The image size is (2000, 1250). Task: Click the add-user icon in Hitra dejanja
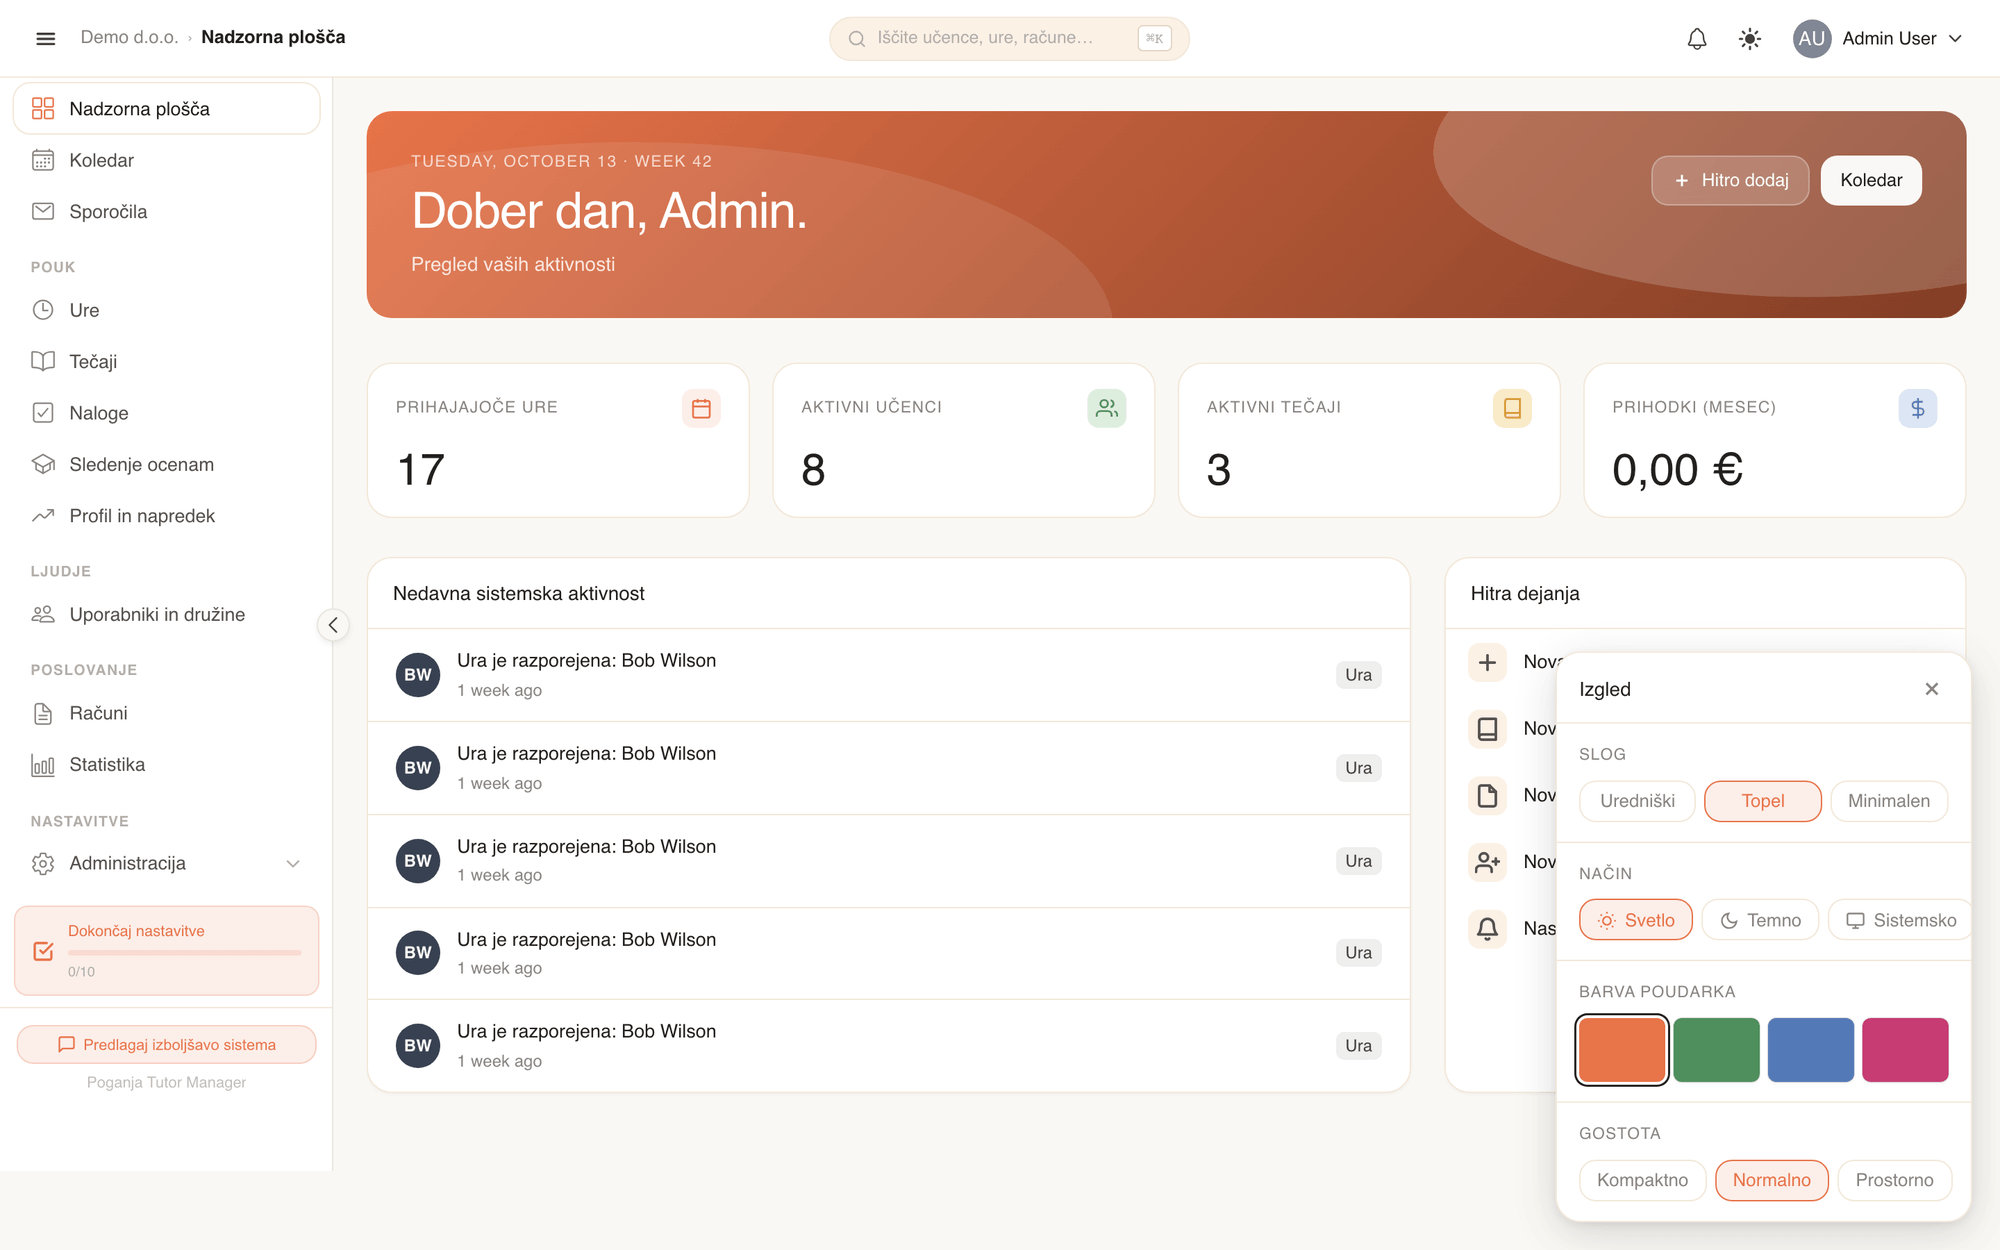[x=1487, y=862]
